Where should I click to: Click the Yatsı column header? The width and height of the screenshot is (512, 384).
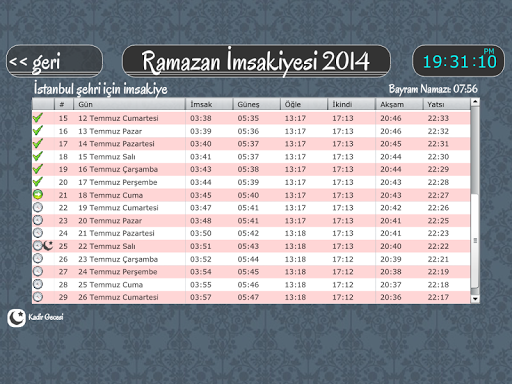pyautogui.click(x=447, y=104)
